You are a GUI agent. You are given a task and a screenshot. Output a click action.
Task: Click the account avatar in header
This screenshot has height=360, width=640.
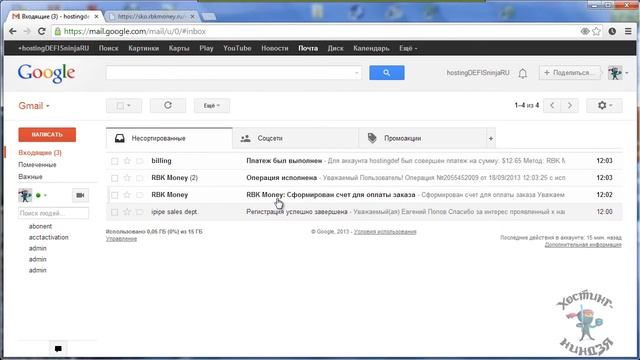615,73
